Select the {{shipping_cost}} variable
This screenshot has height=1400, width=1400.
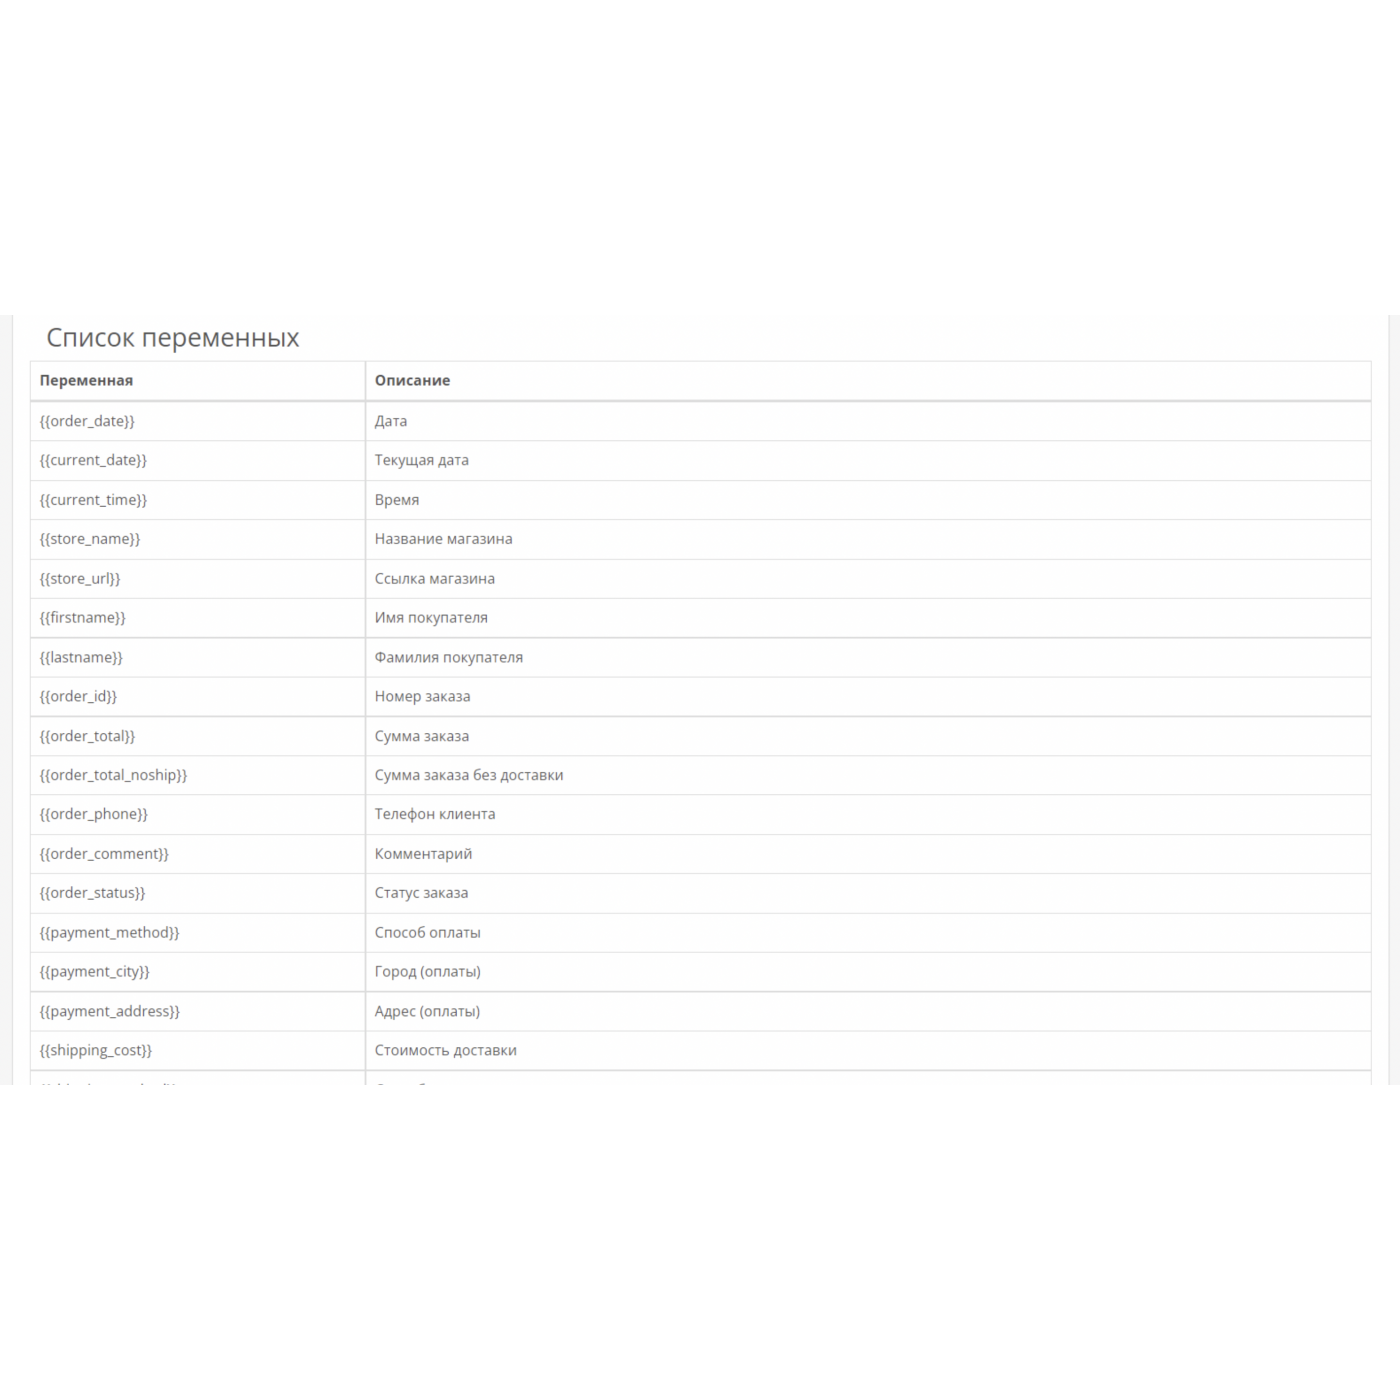coord(96,1050)
